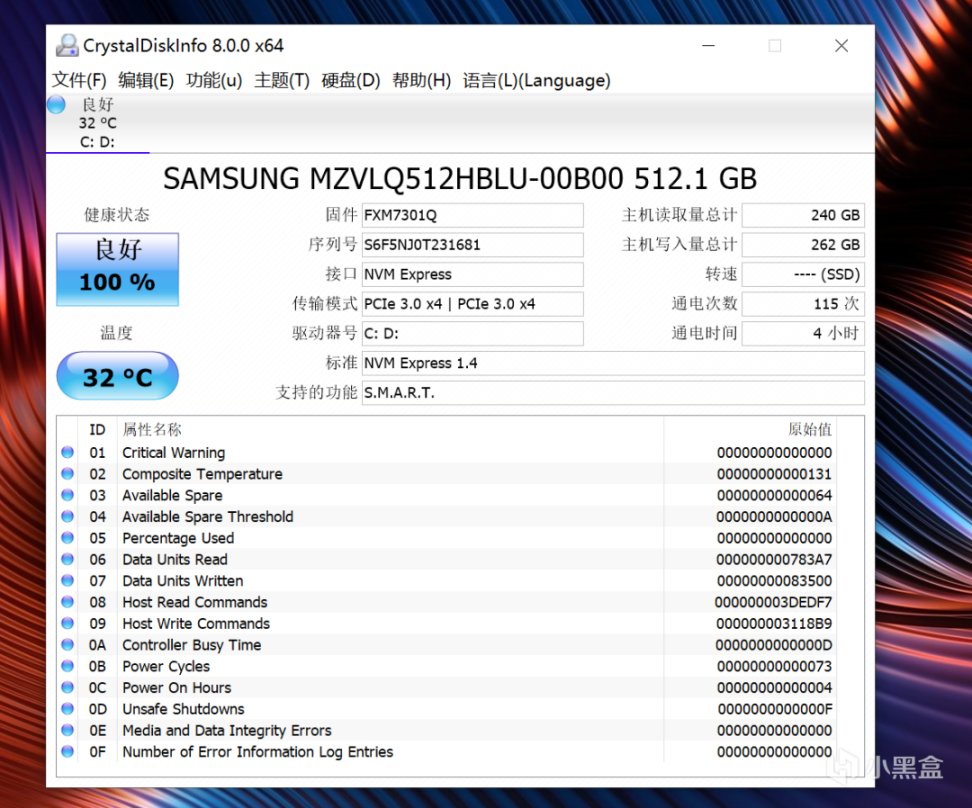Close the CrystalDiskInfo window
The width and height of the screenshot is (972, 808).
[x=841, y=46]
